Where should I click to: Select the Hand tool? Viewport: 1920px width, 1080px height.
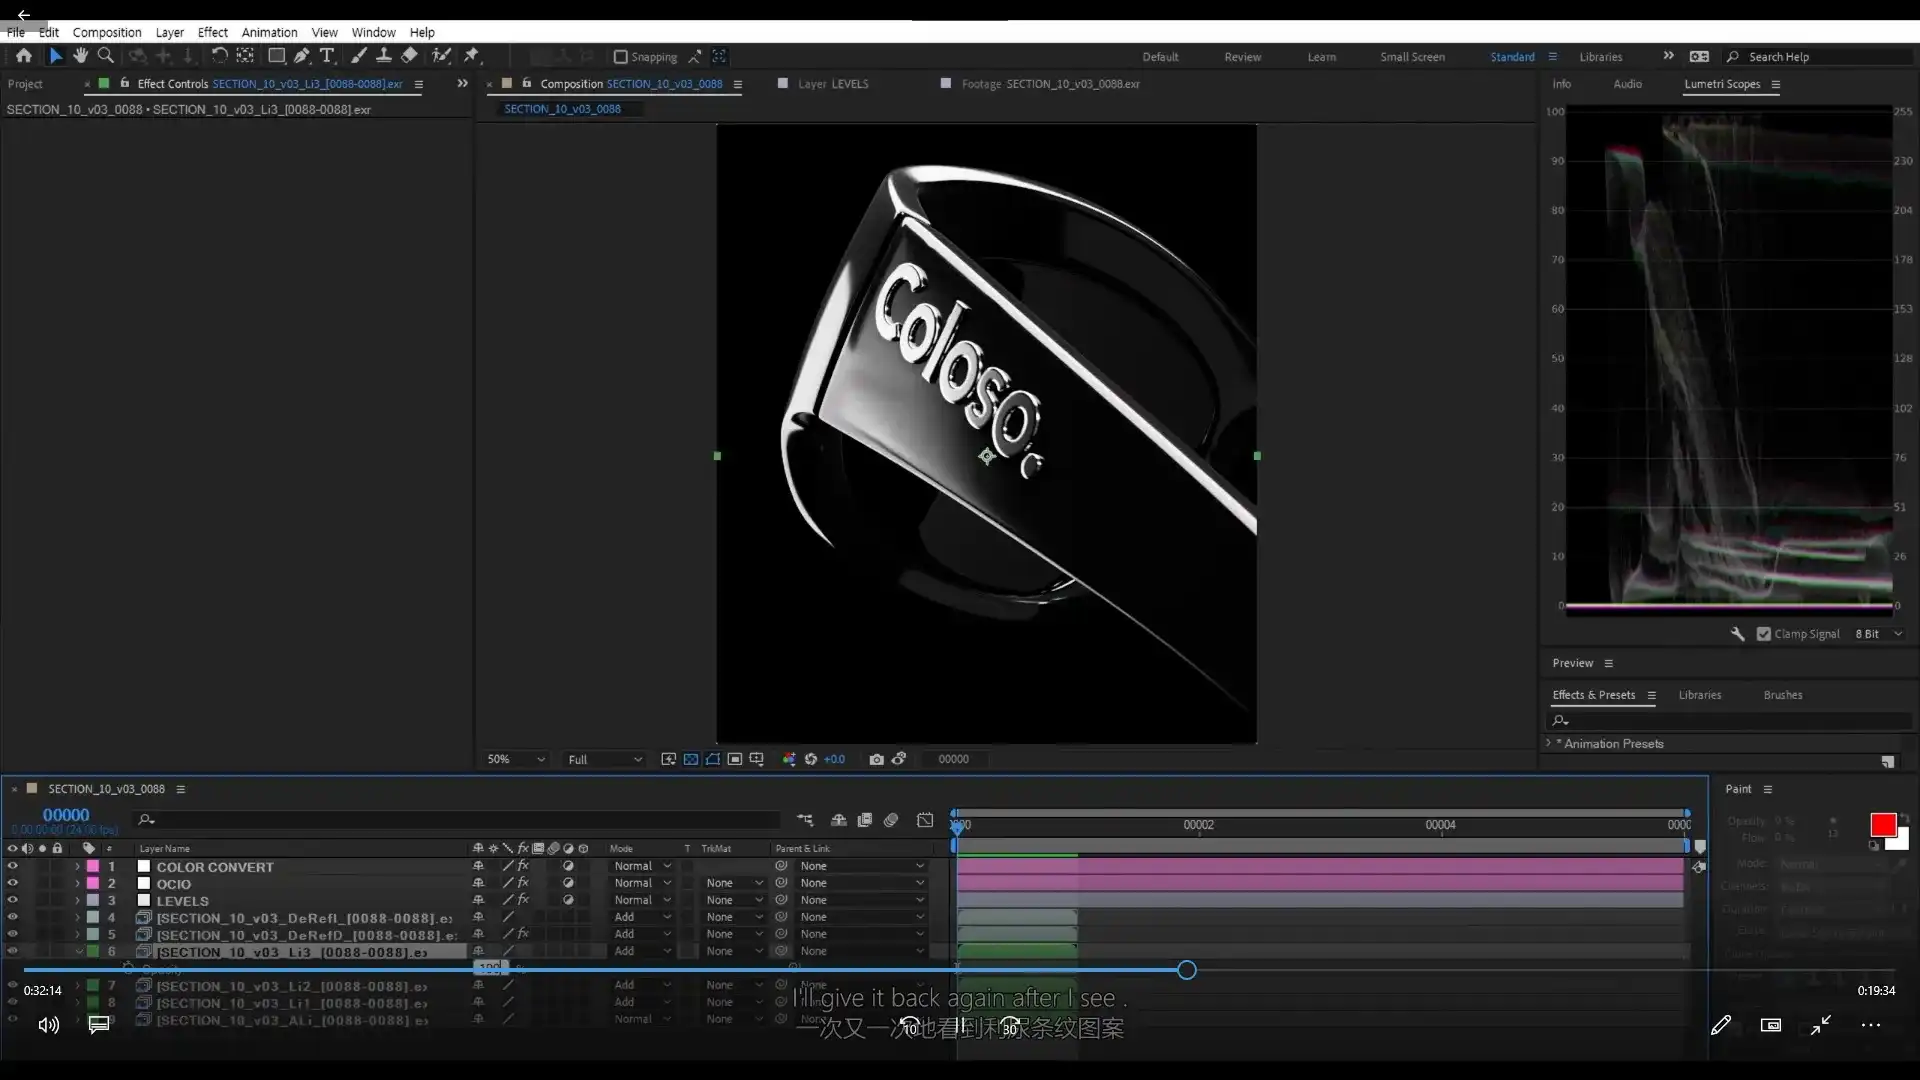80,56
